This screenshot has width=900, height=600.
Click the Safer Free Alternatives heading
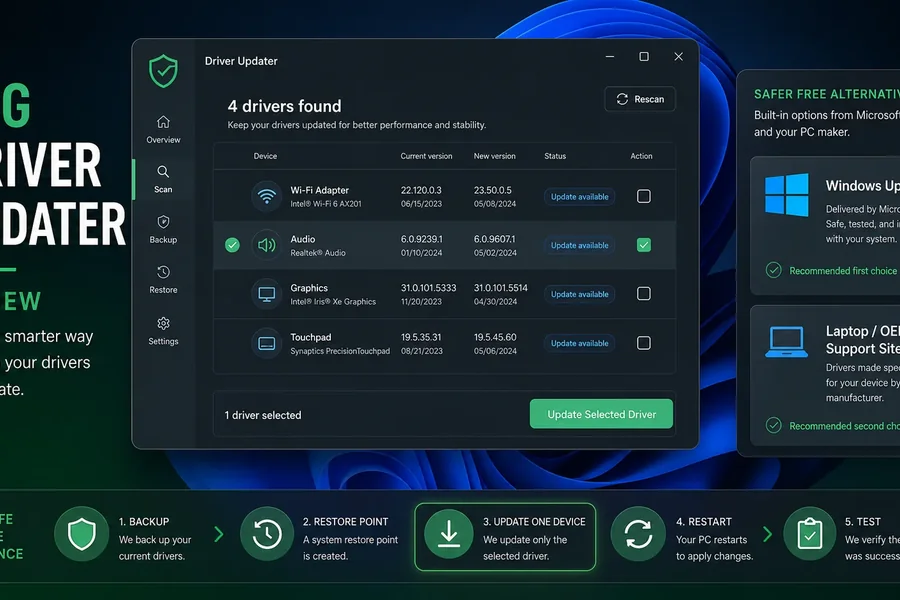(x=827, y=94)
